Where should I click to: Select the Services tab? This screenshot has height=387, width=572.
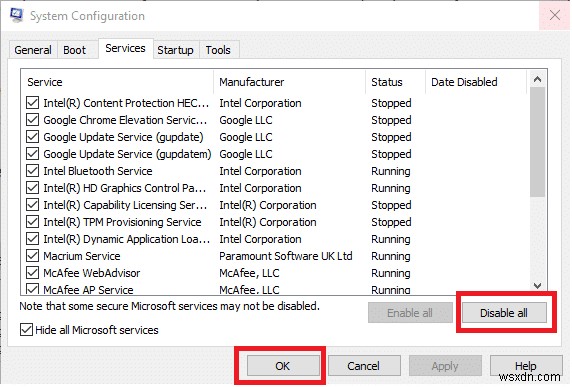coord(125,48)
